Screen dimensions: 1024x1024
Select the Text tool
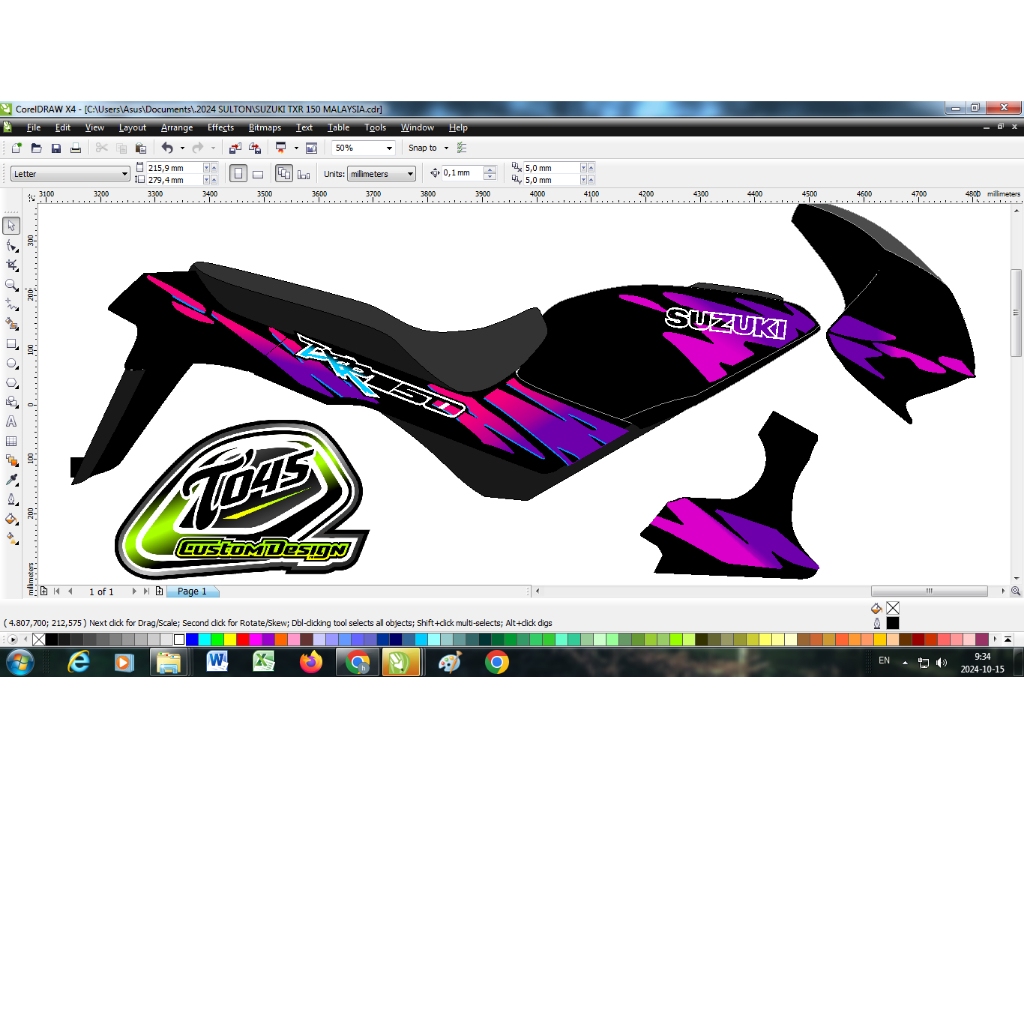click(x=12, y=420)
